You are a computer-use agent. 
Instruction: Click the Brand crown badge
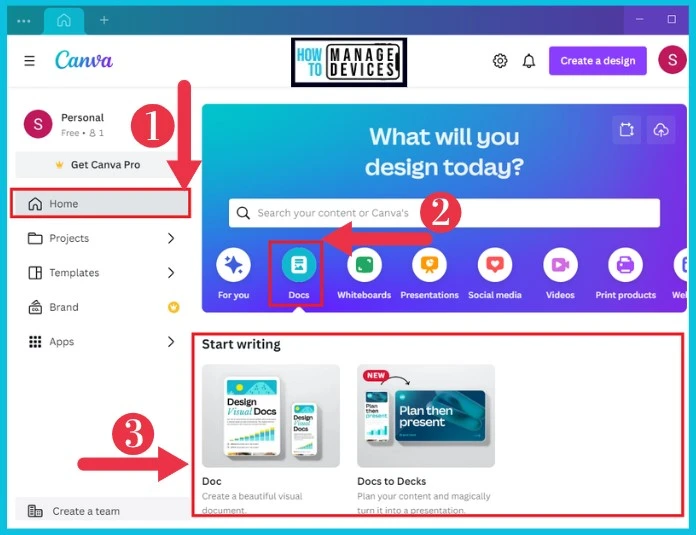pos(174,307)
